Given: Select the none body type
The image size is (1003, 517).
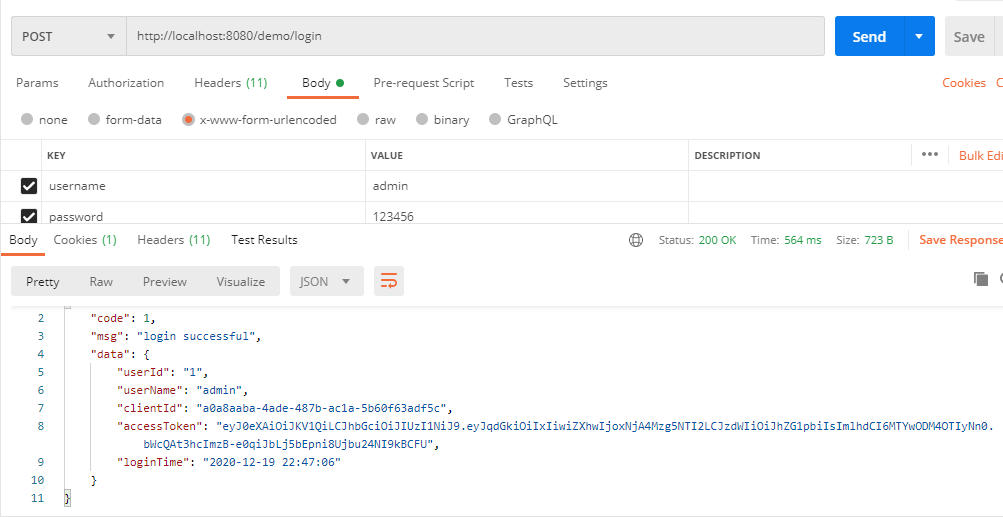Looking at the screenshot, I should click(x=27, y=120).
